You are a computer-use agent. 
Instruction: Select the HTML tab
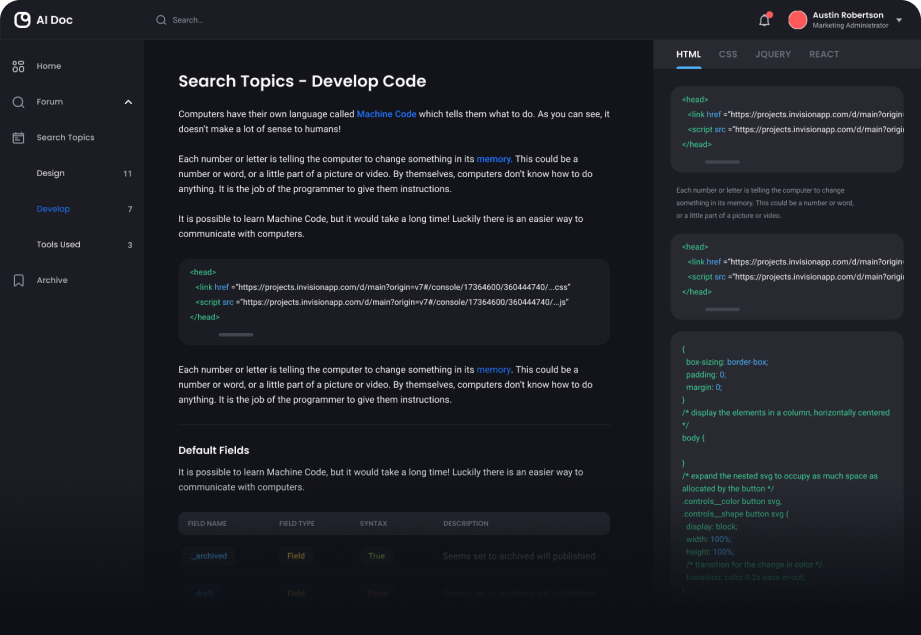click(x=688, y=55)
